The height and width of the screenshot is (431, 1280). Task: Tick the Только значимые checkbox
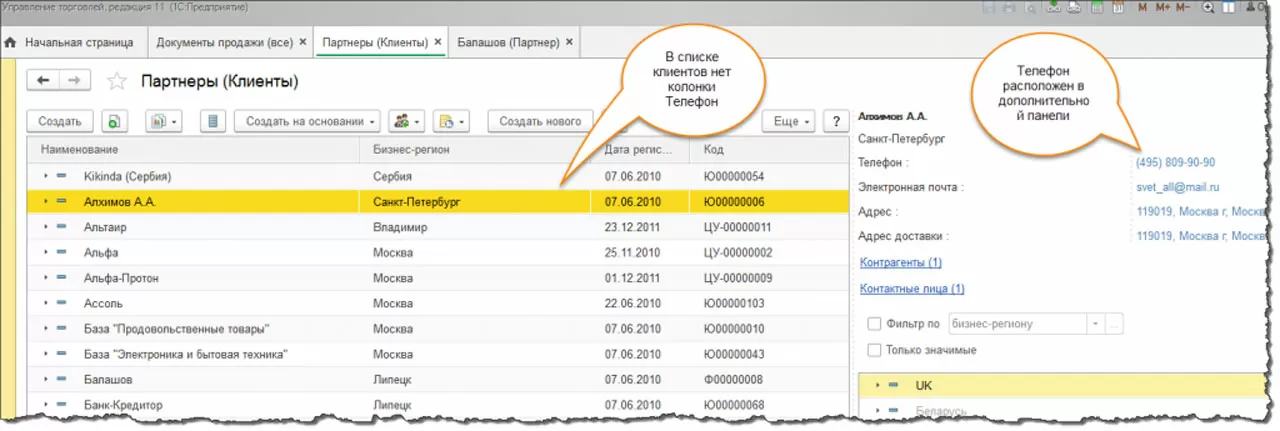pos(875,350)
